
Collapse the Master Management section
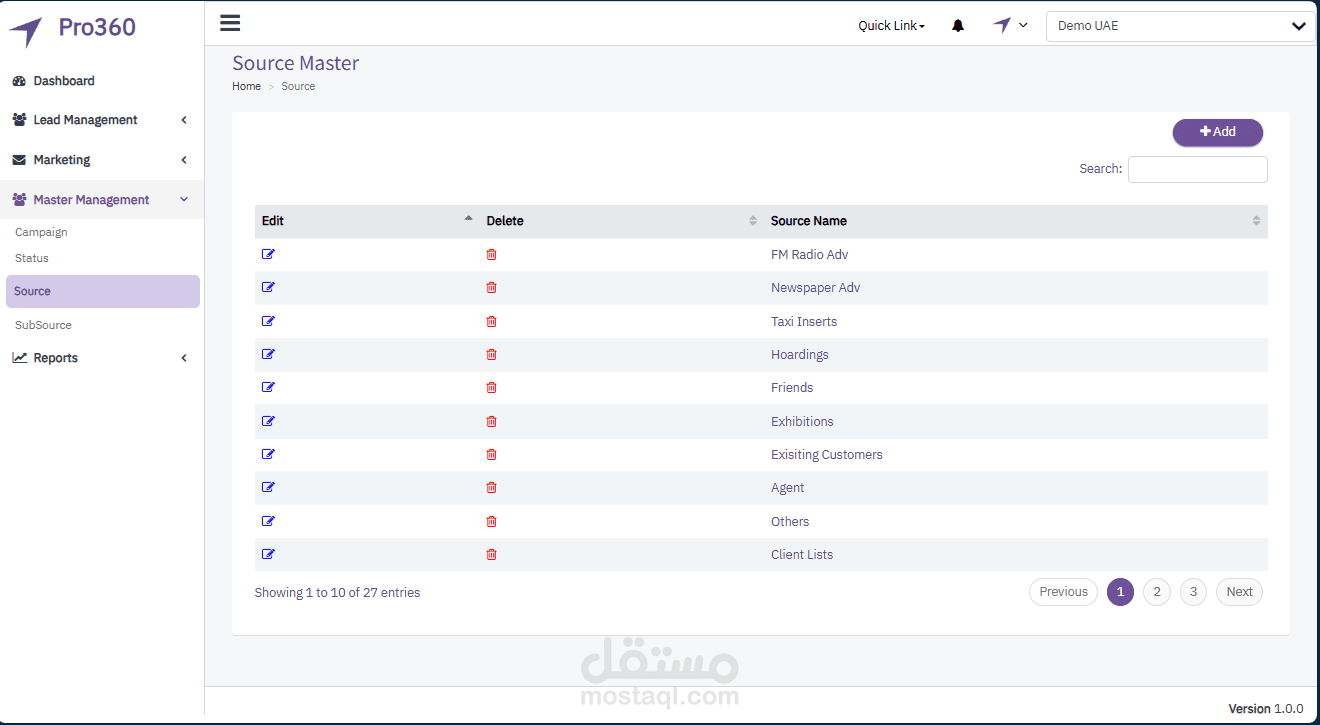[101, 200]
